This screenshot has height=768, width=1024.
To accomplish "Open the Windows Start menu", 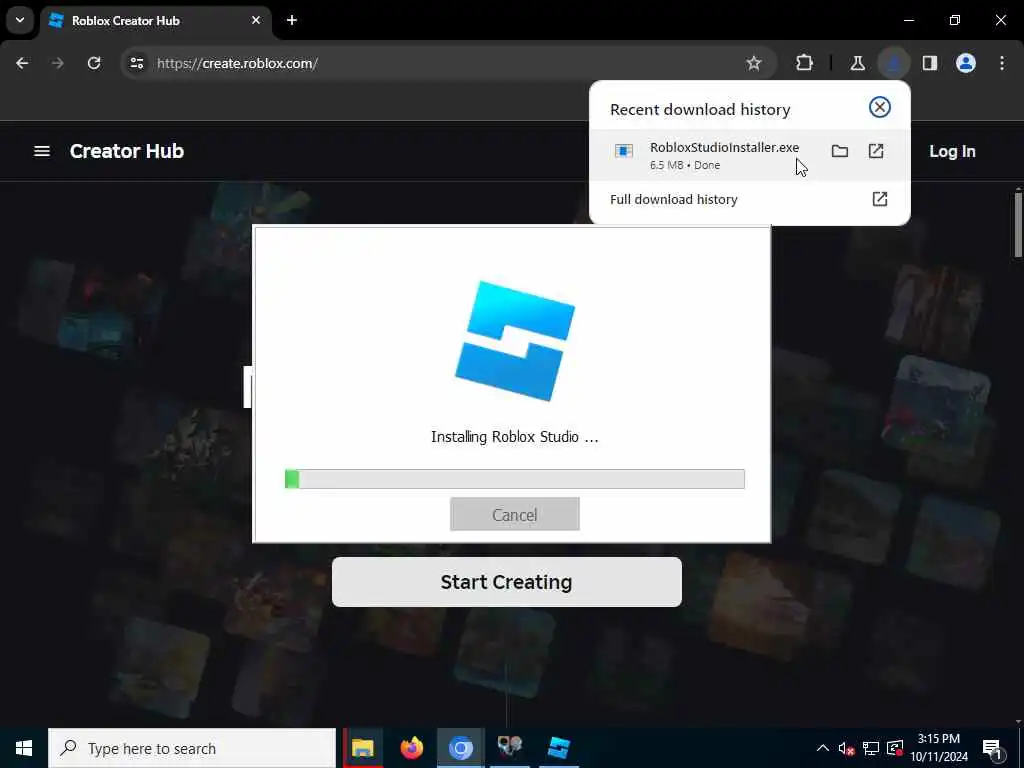I will 24,748.
